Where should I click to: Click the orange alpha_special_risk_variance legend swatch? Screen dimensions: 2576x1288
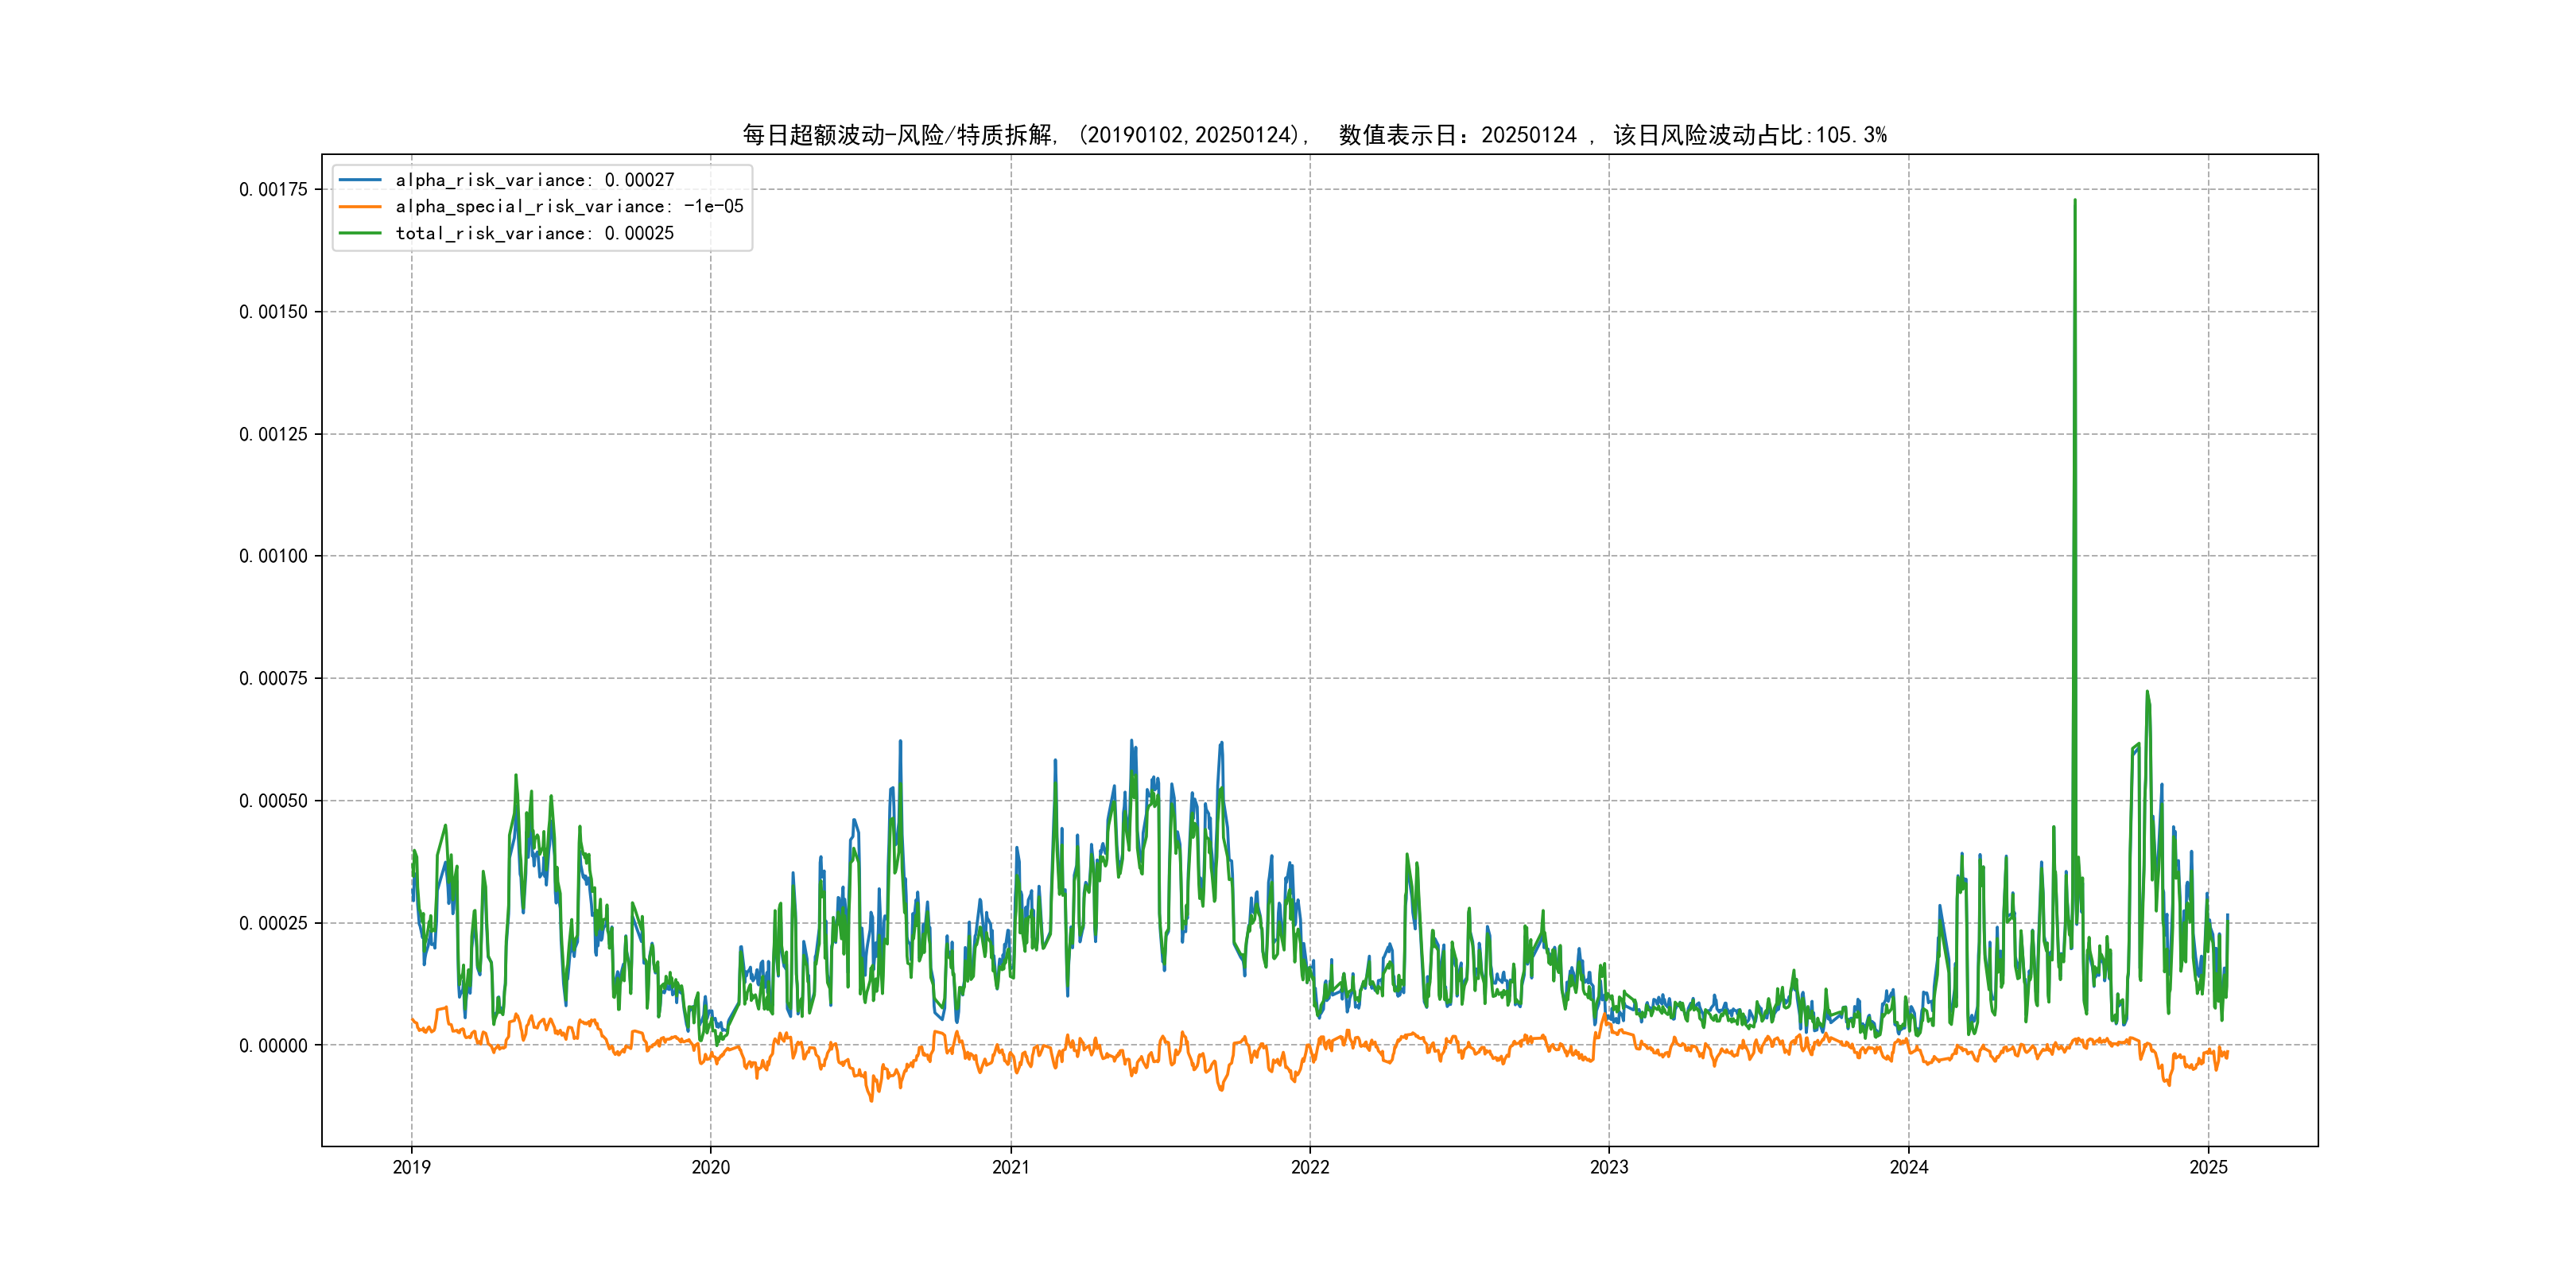(x=360, y=207)
